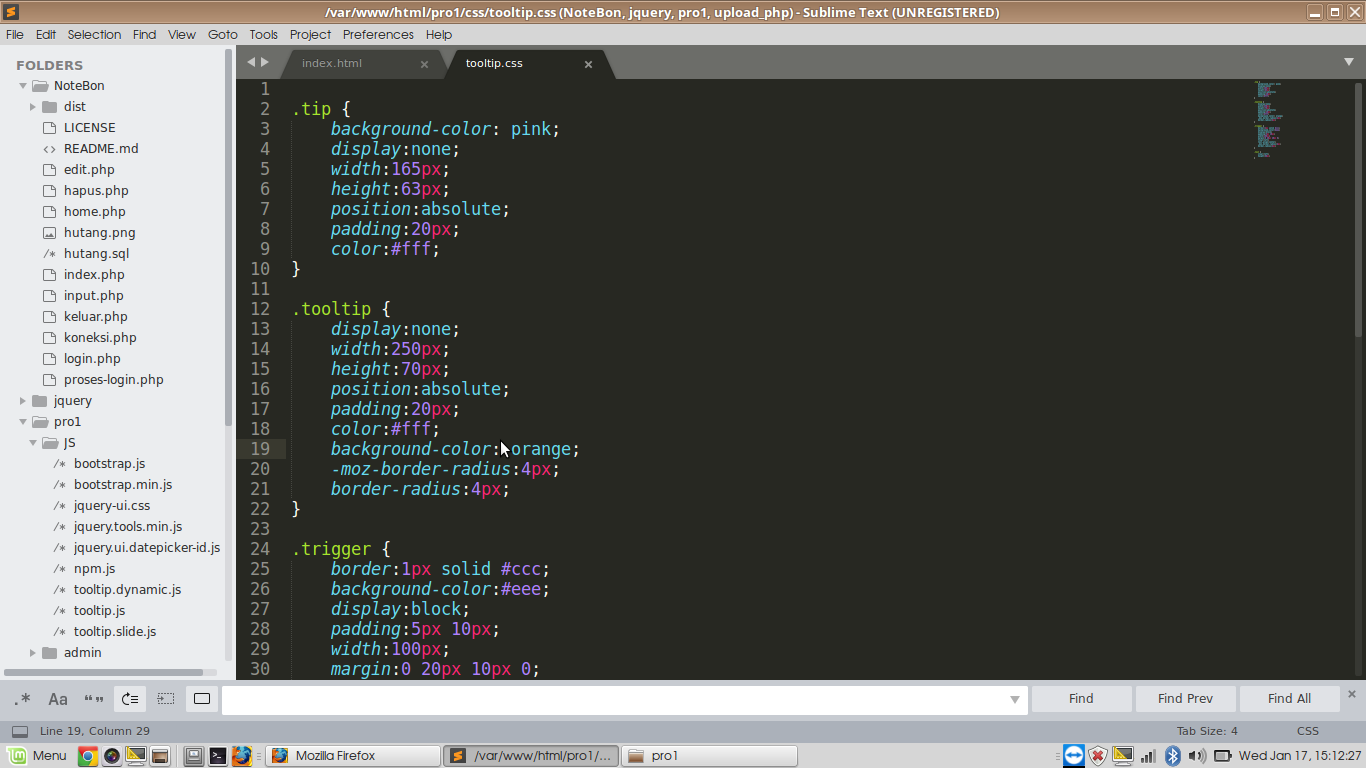
Task: Toggle whole word matching option
Action: tap(94, 698)
